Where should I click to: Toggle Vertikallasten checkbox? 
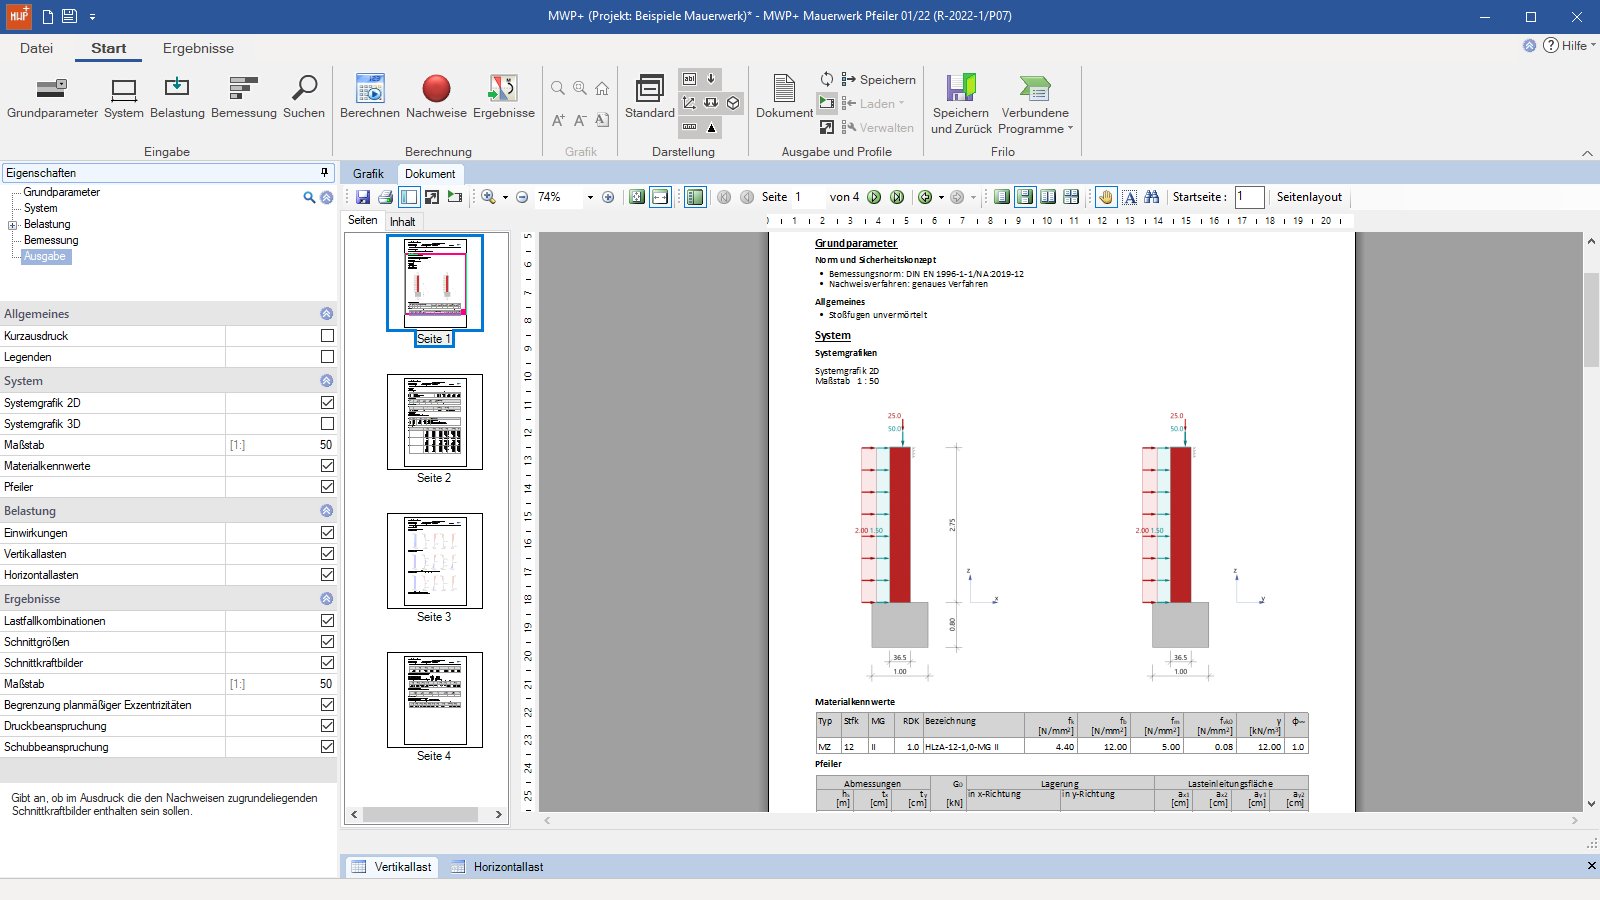[327, 554]
